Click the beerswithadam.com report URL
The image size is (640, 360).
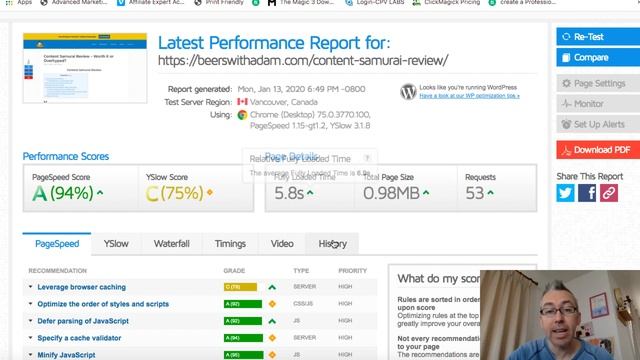click(x=303, y=60)
